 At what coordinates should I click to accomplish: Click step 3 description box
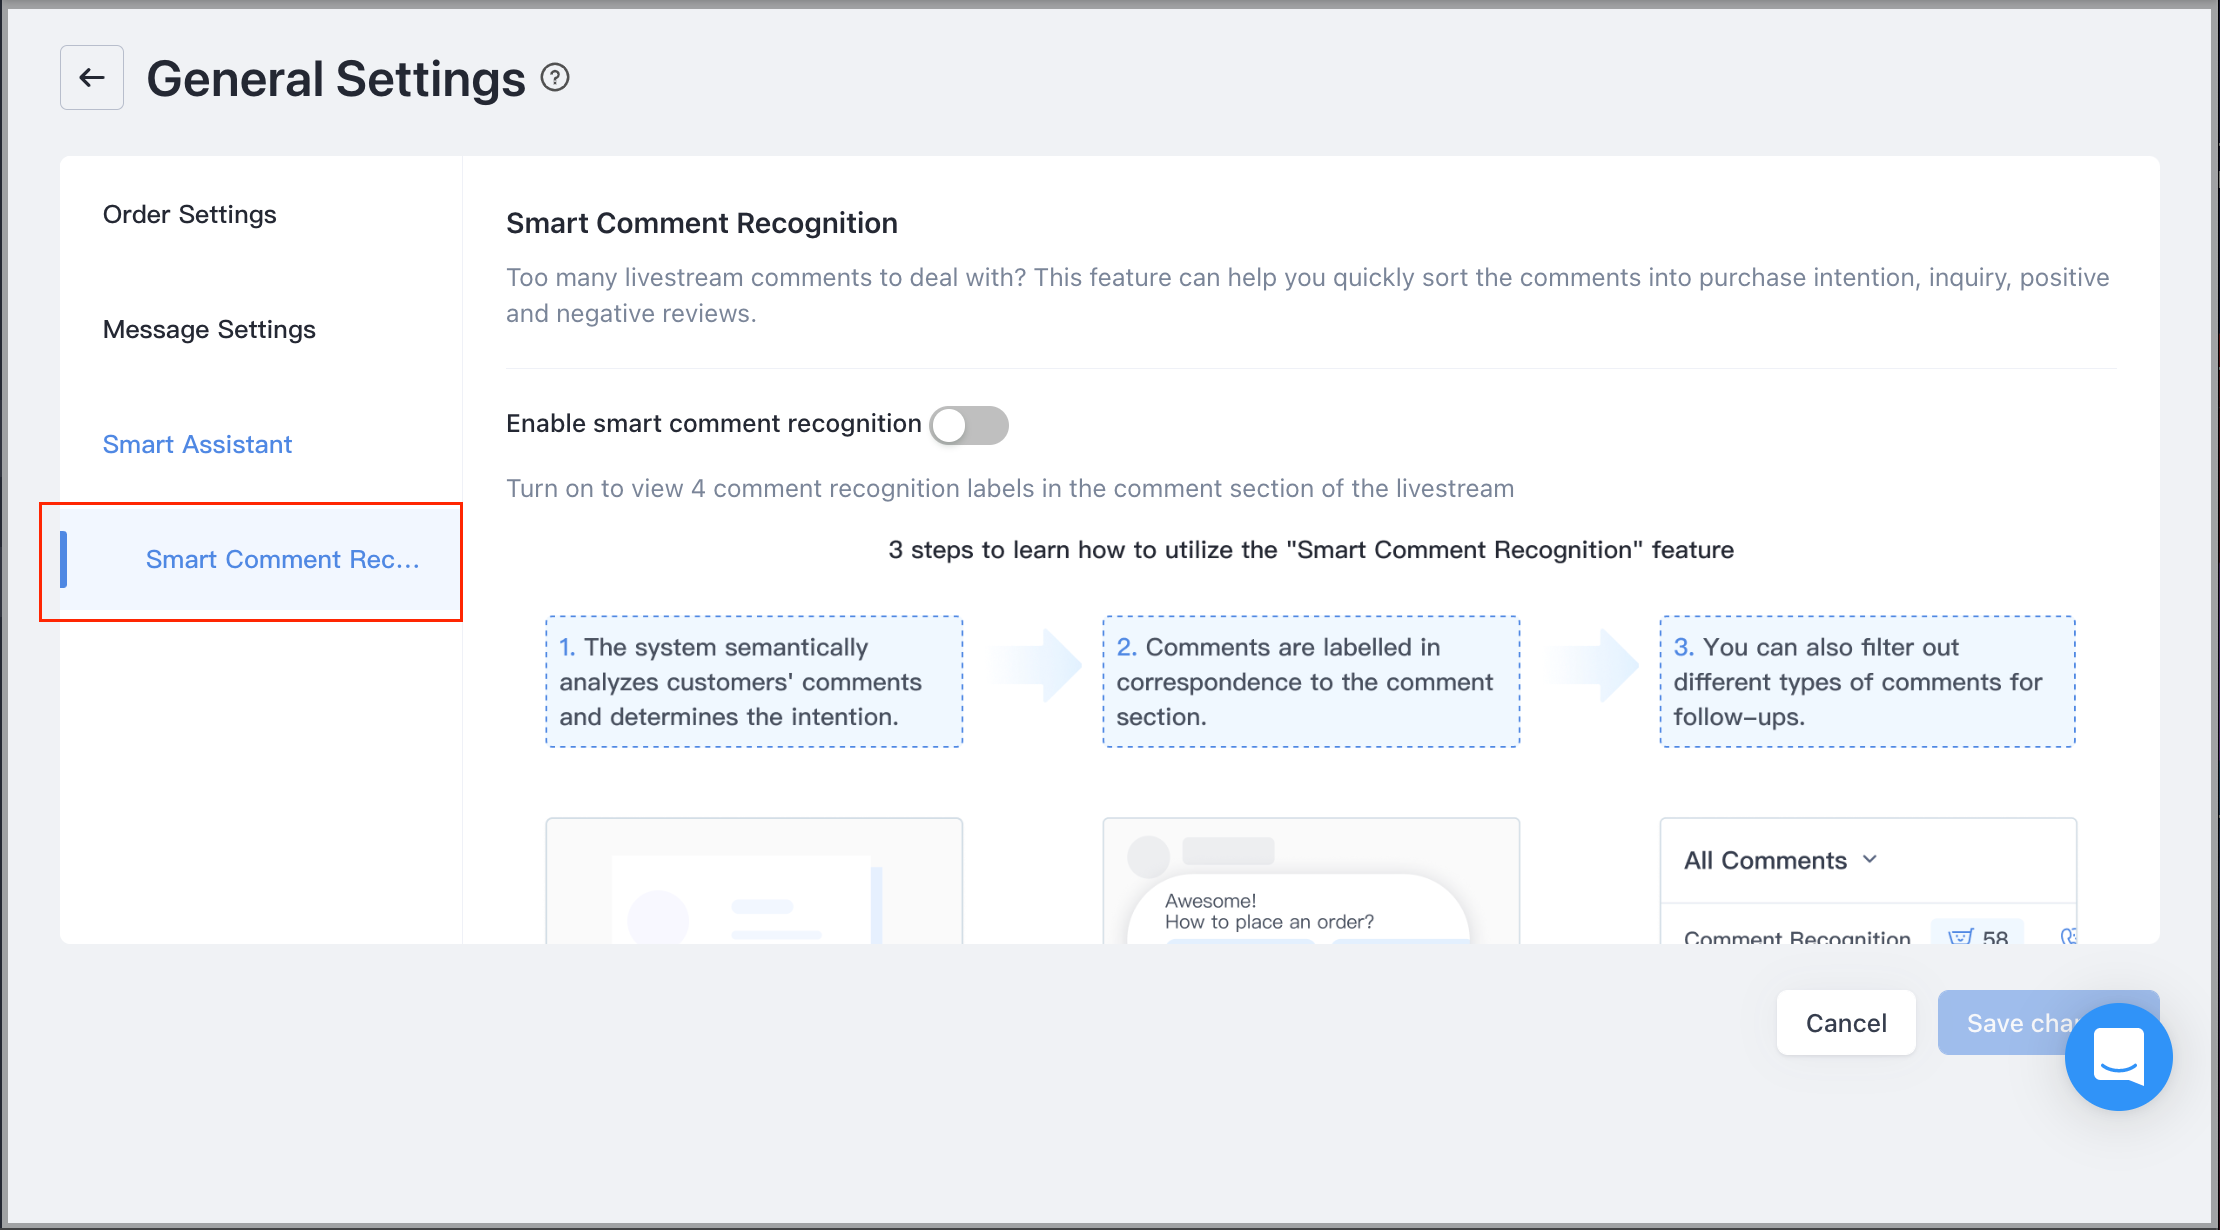coord(1867,681)
